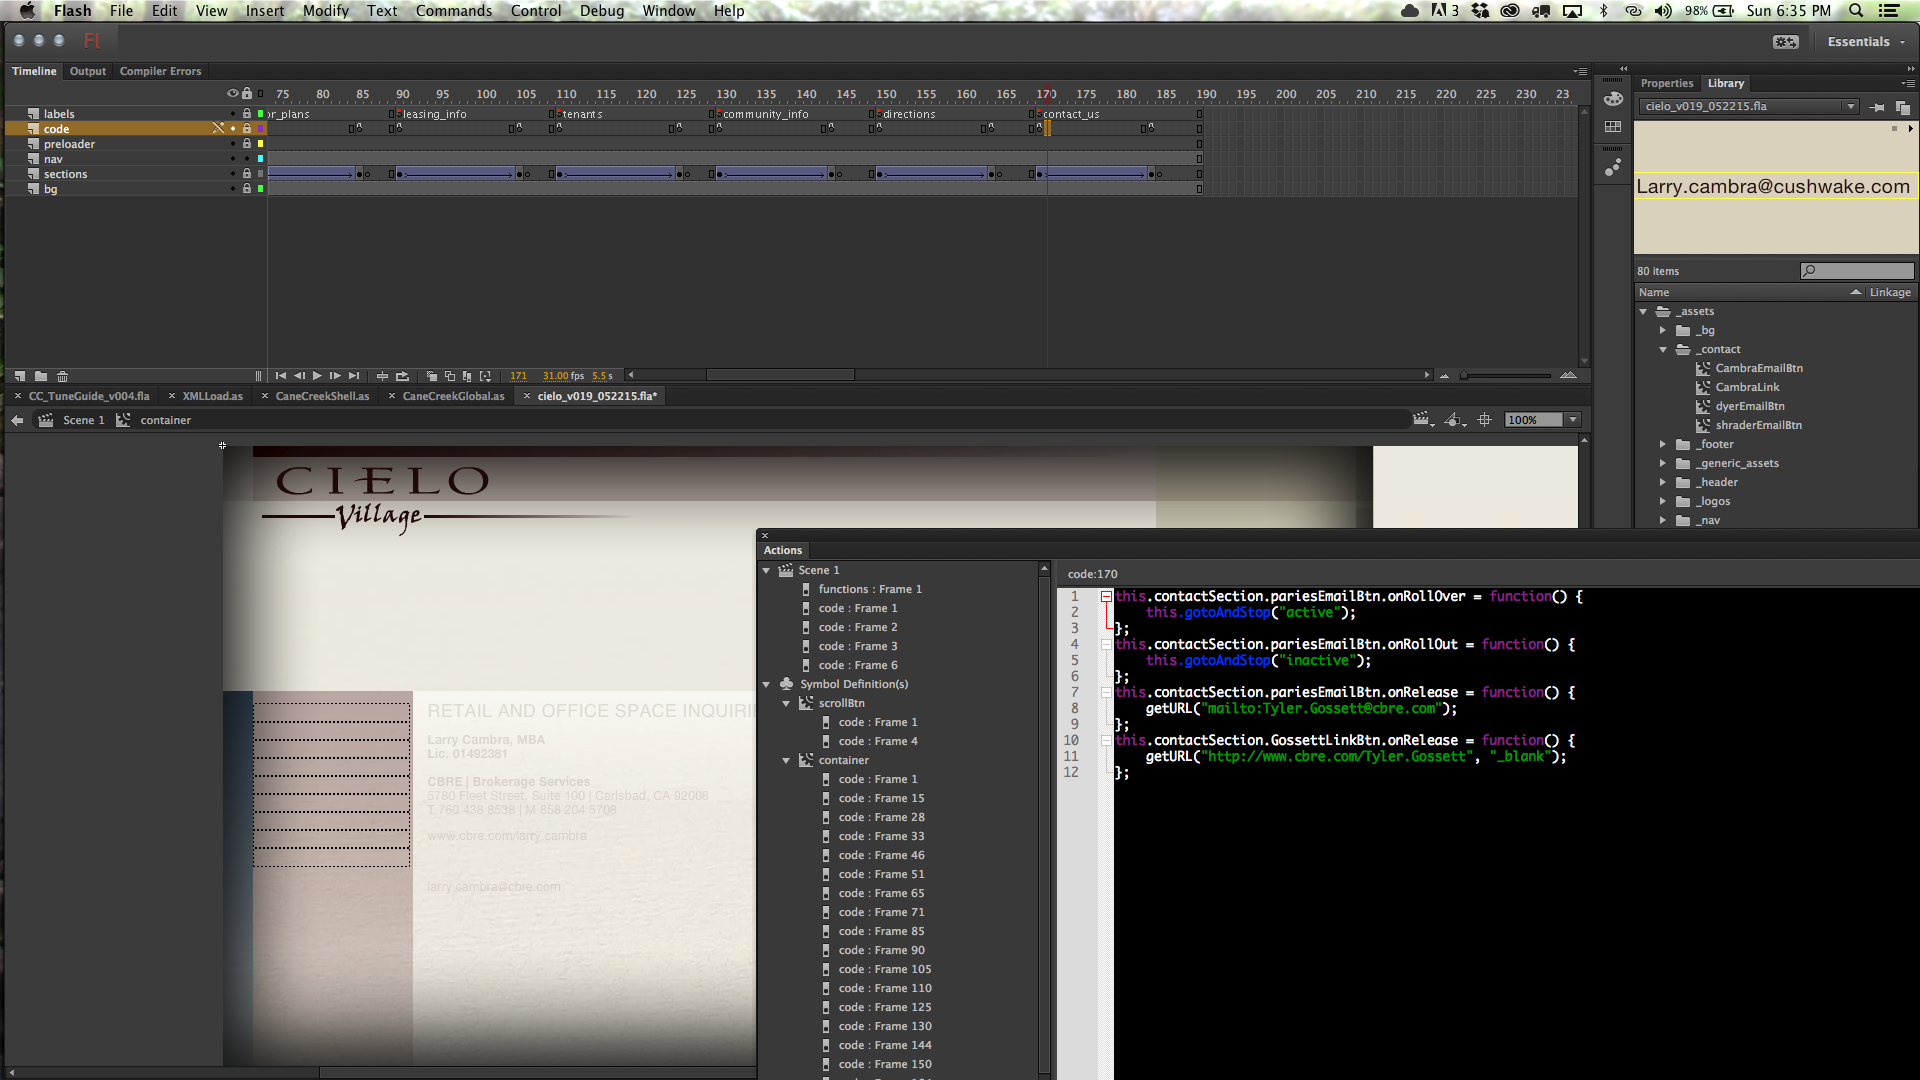Click the Edit Symbols icon above stage
This screenshot has height=1080, width=1920.
pos(1454,420)
